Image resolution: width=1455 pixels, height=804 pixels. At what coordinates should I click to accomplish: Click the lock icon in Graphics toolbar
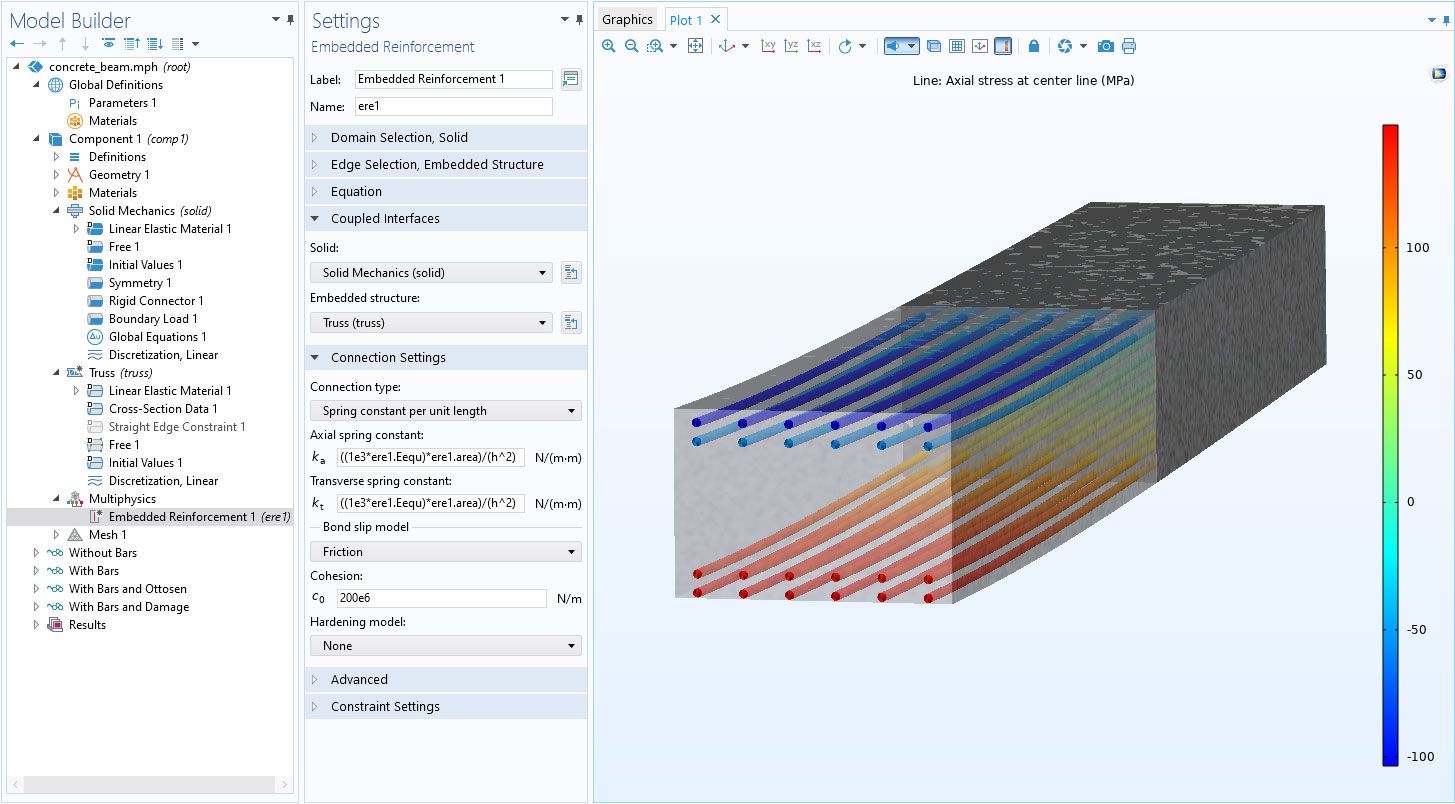click(1034, 46)
